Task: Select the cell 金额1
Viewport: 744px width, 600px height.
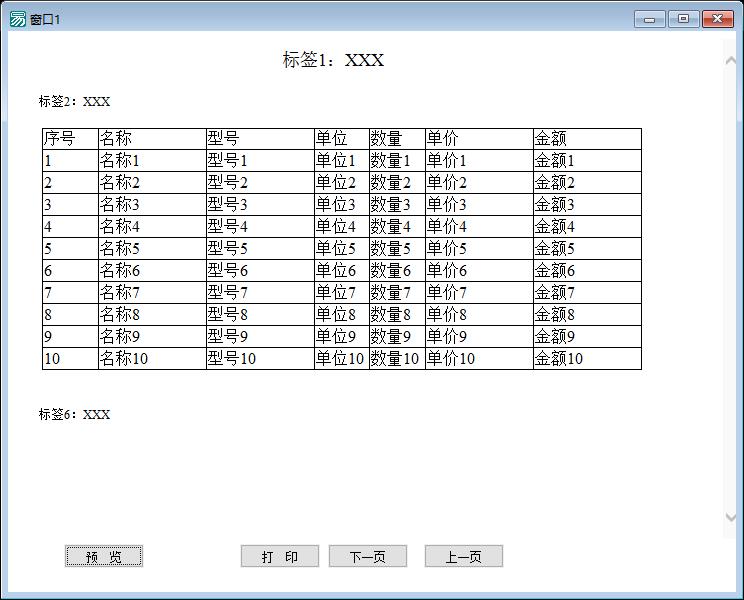Action: pyautogui.click(x=588, y=161)
